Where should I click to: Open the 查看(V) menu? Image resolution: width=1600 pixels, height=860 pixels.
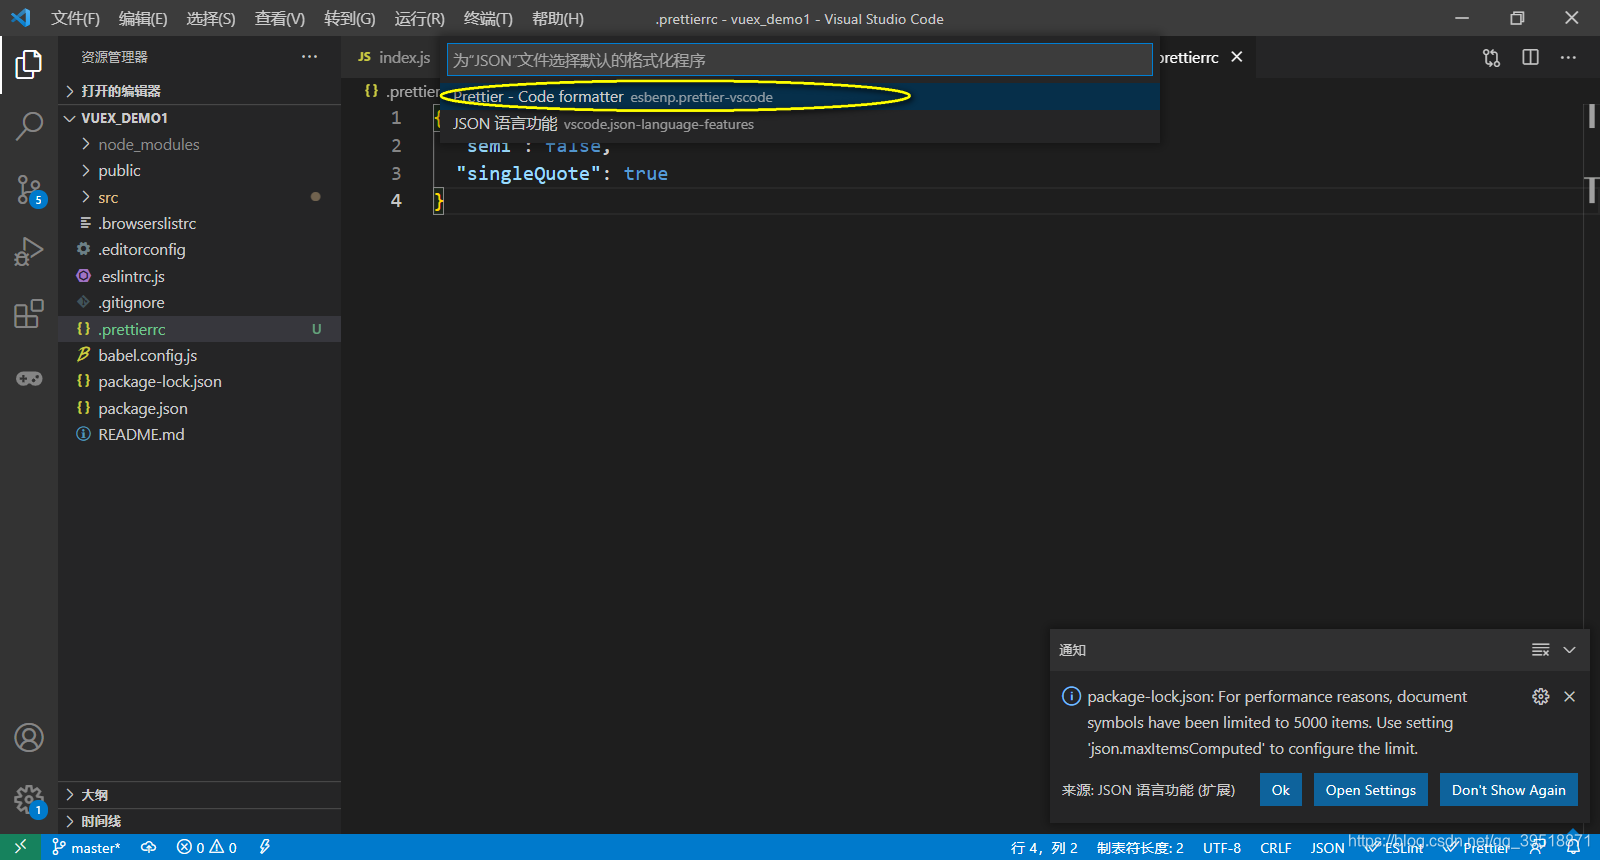(x=280, y=18)
